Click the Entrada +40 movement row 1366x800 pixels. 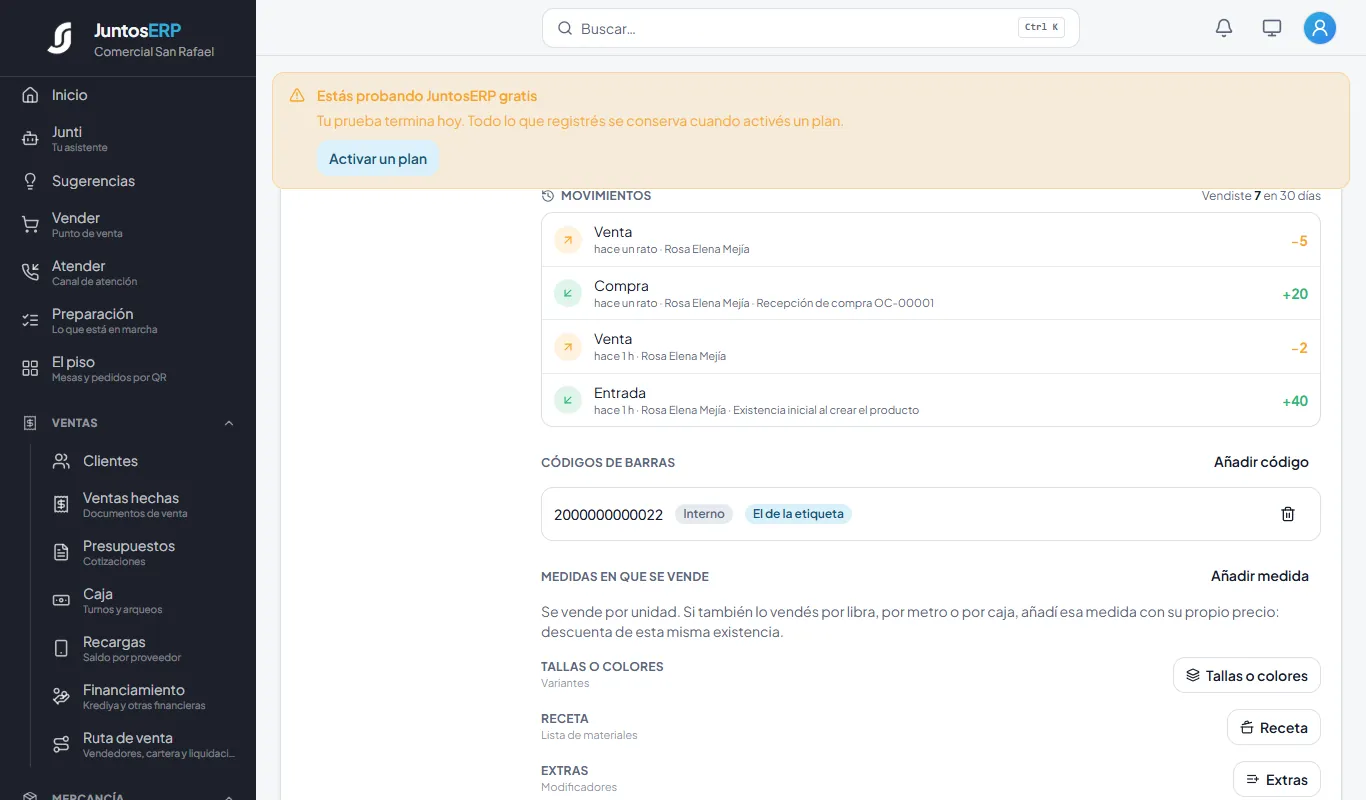pyautogui.click(x=931, y=401)
